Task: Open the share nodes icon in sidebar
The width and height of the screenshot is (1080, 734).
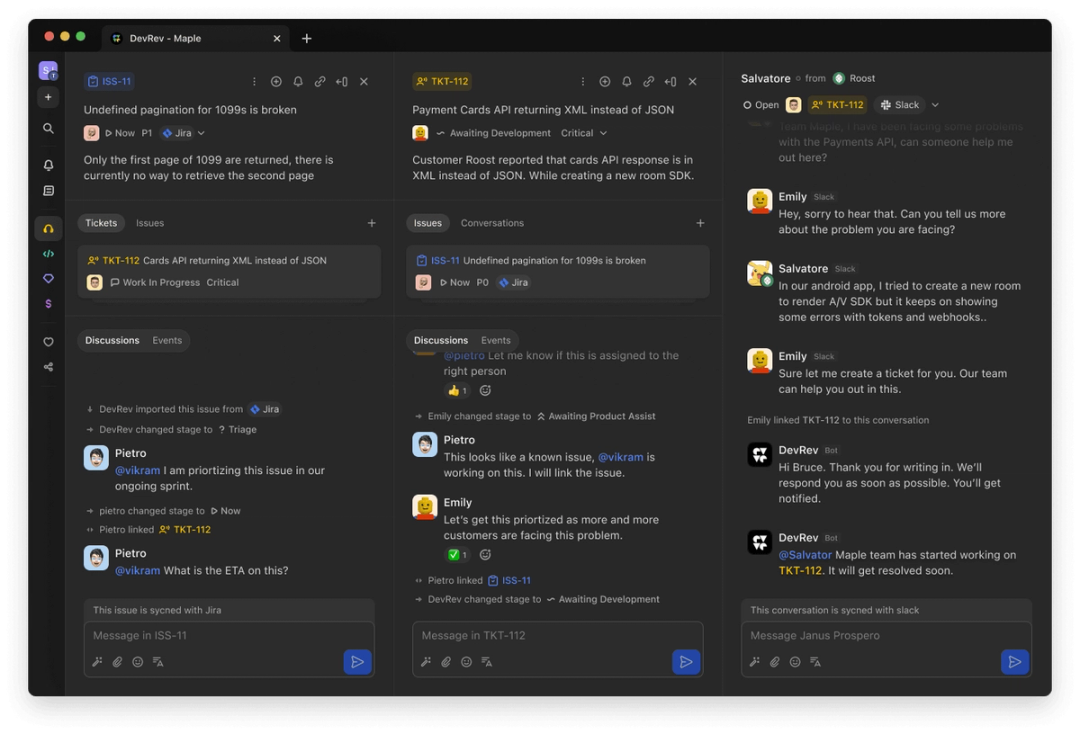Action: [48, 367]
